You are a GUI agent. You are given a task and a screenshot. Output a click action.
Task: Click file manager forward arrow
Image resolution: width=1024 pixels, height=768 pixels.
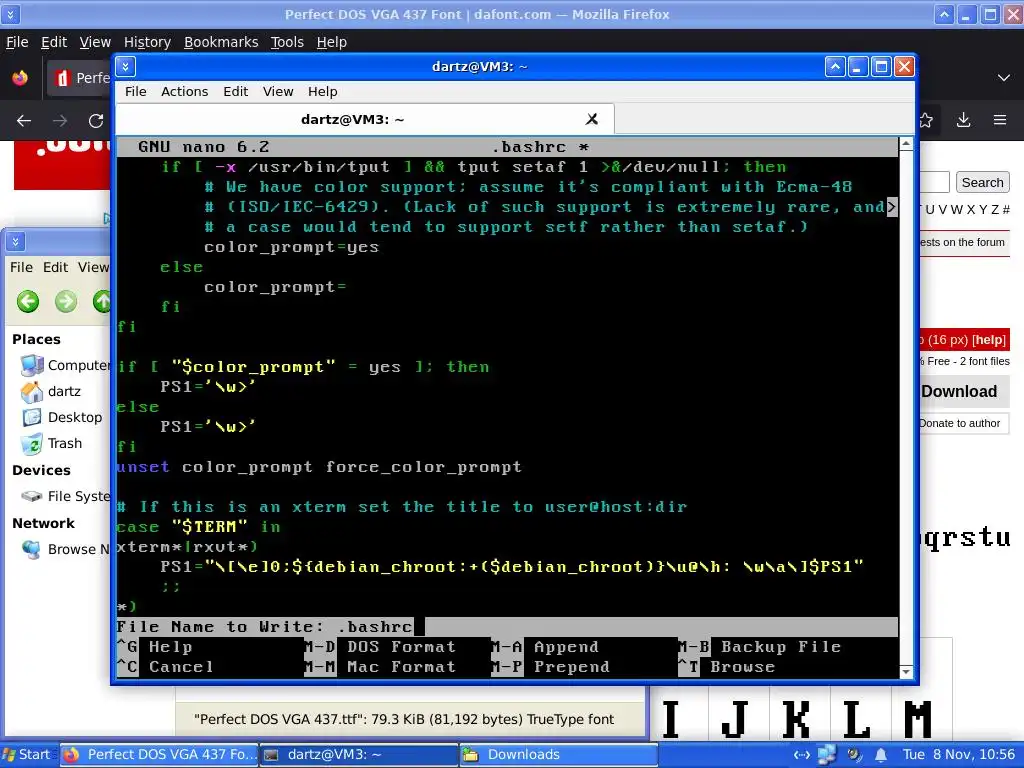[x=65, y=302]
